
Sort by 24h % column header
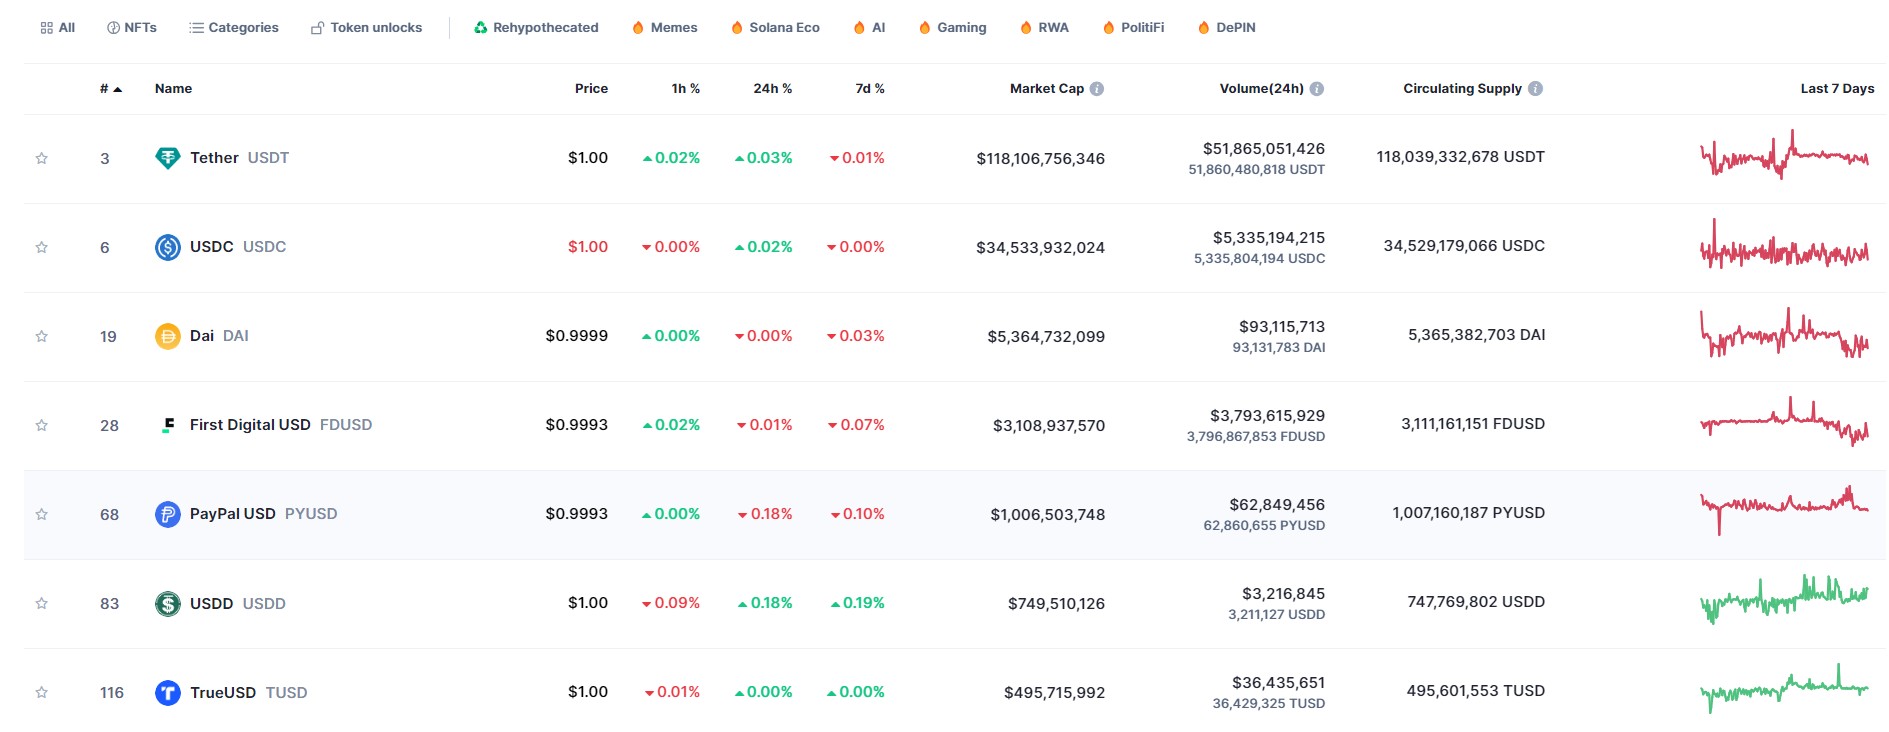[x=773, y=89]
